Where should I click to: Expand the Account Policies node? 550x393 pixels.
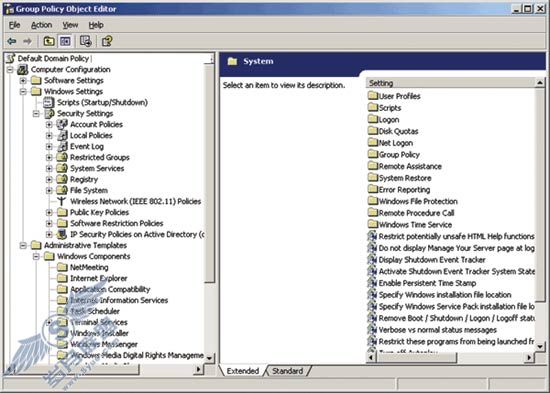[49, 125]
